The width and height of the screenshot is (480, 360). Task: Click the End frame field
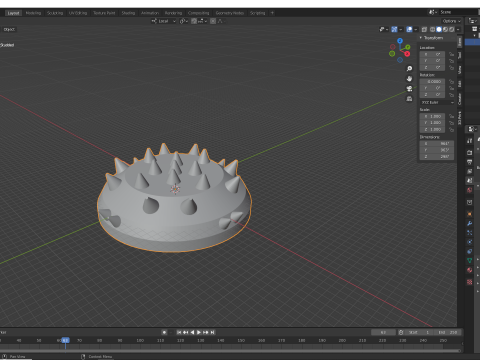click(448, 332)
